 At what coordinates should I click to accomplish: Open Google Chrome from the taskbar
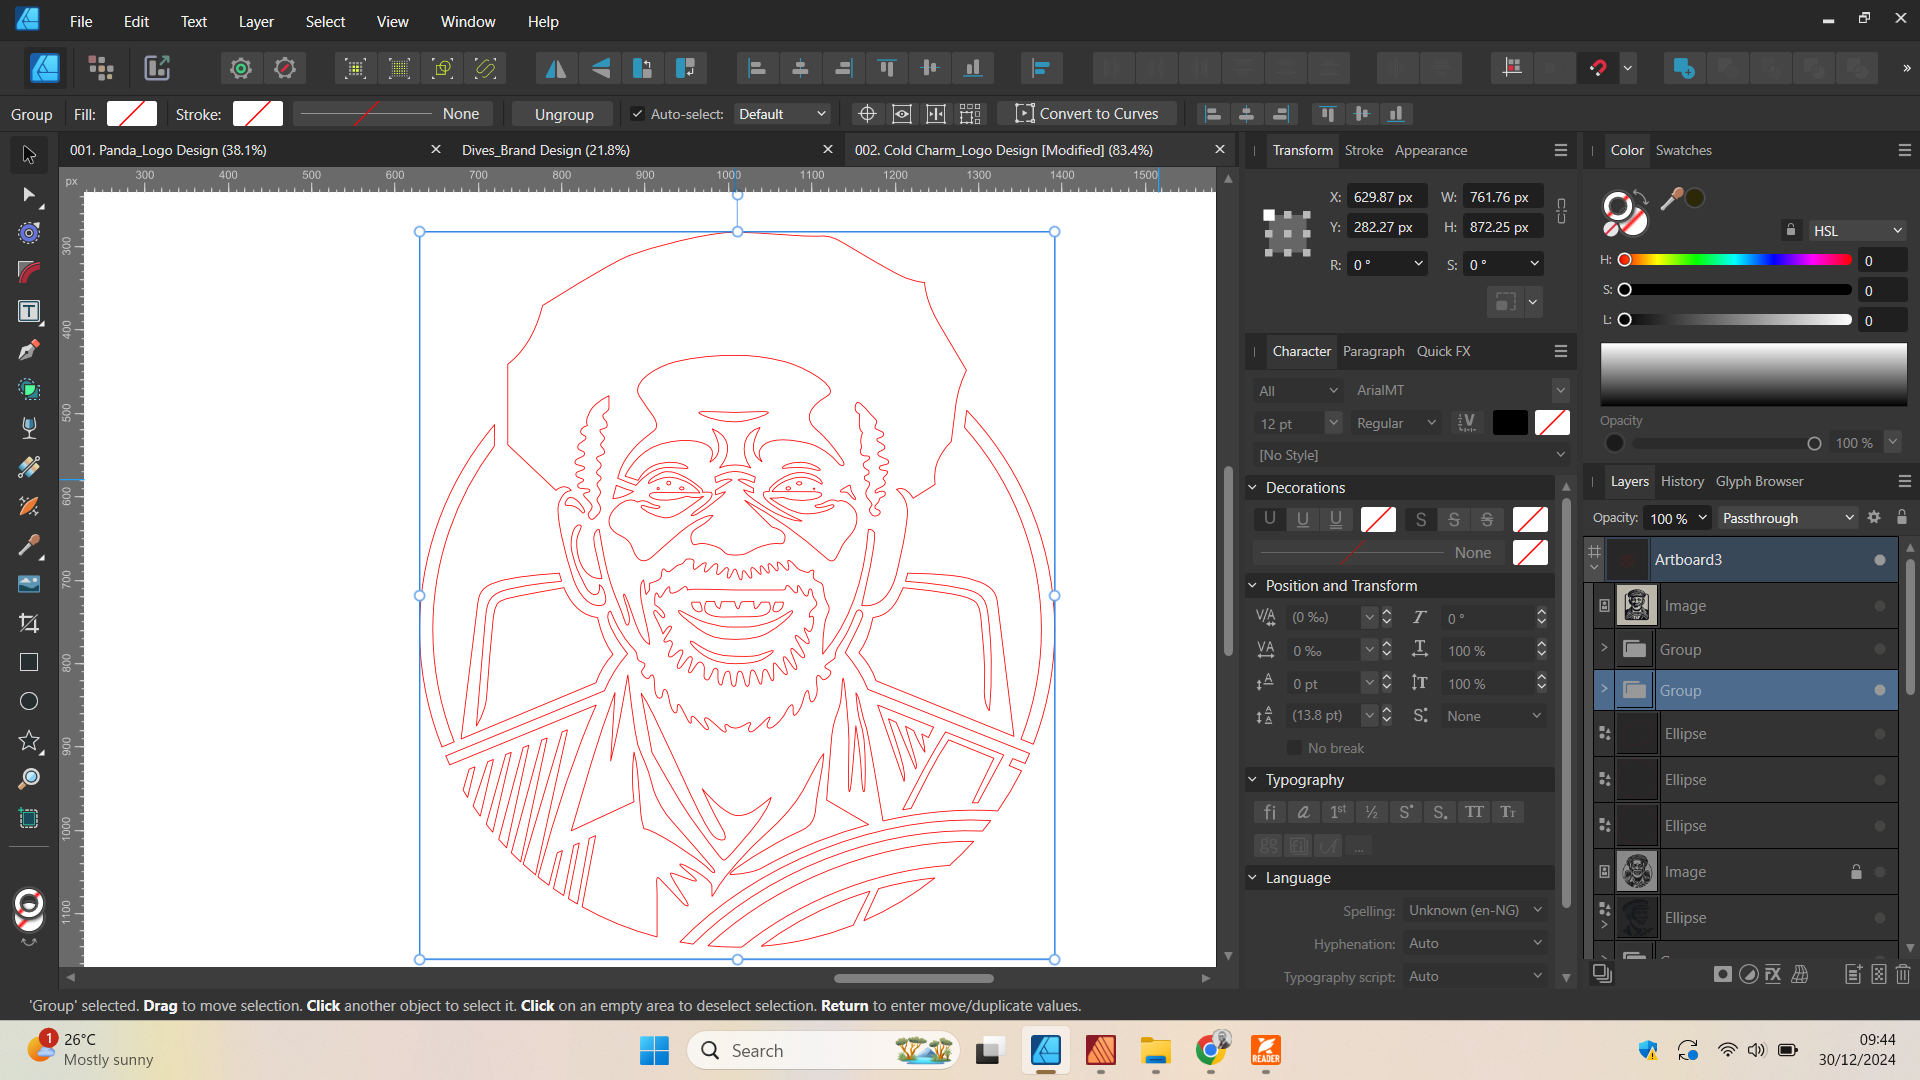click(x=1210, y=1050)
